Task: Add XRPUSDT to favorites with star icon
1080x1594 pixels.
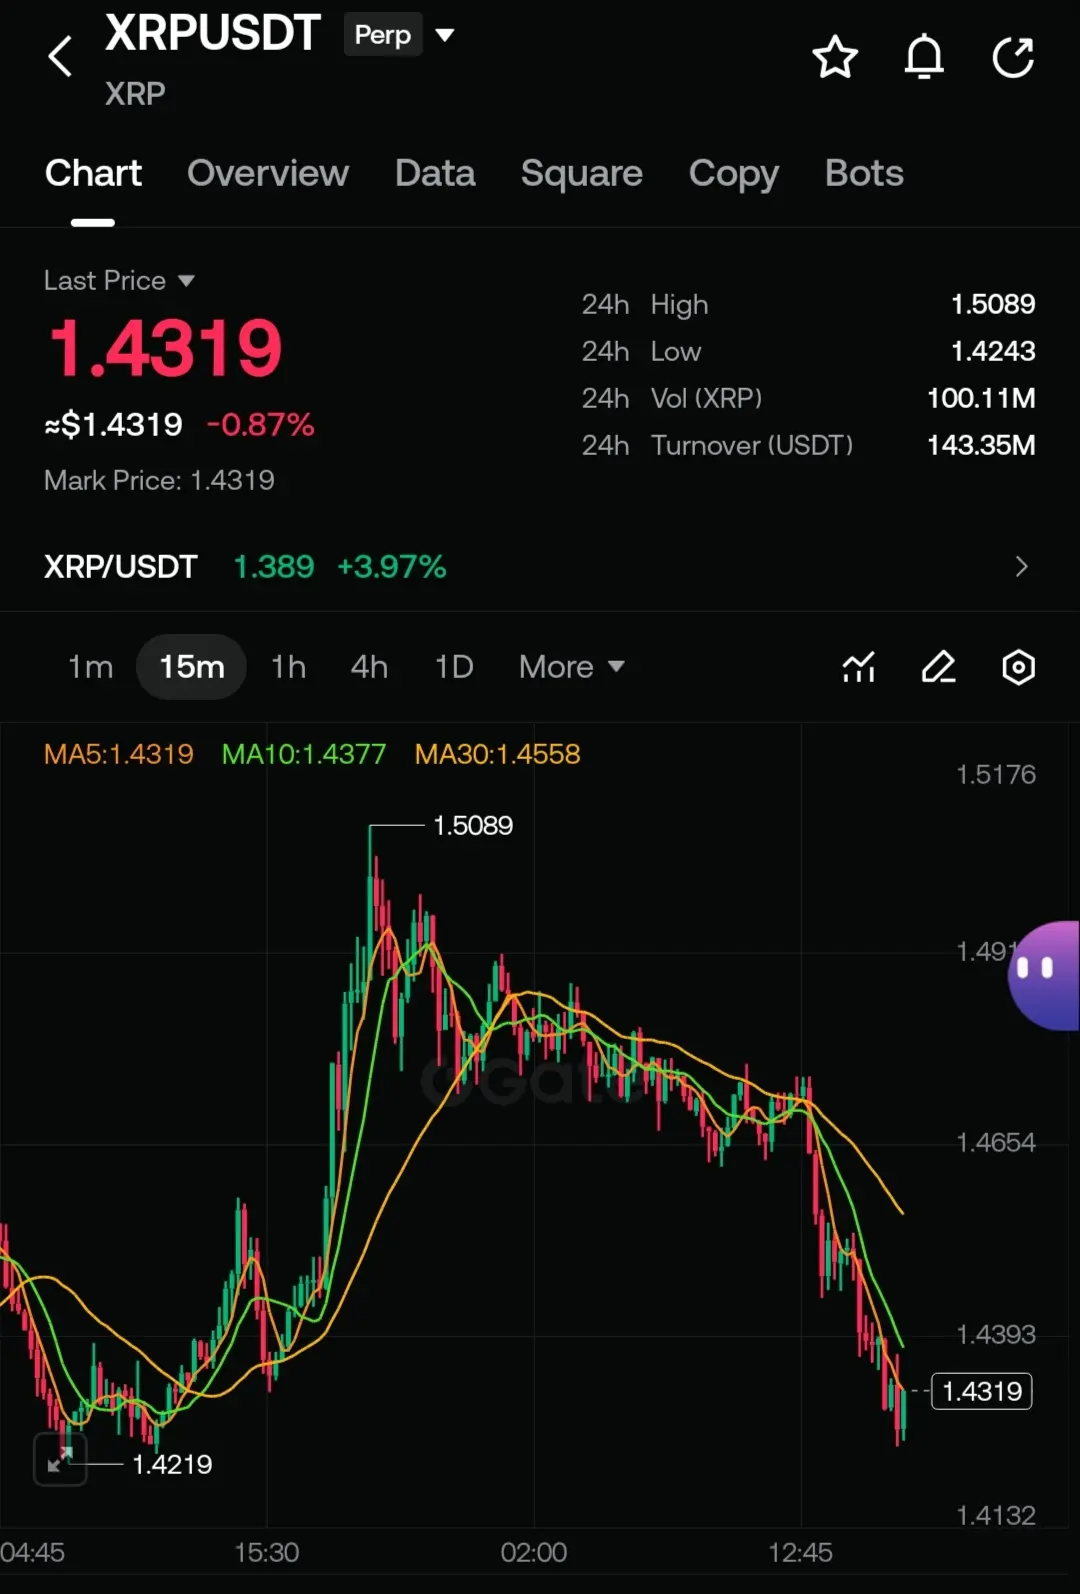Action: click(835, 57)
